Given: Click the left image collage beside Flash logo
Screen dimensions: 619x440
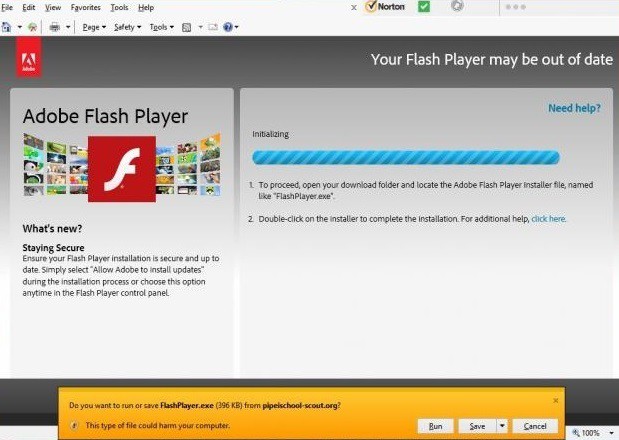Looking at the screenshot, I should [x=55, y=165].
